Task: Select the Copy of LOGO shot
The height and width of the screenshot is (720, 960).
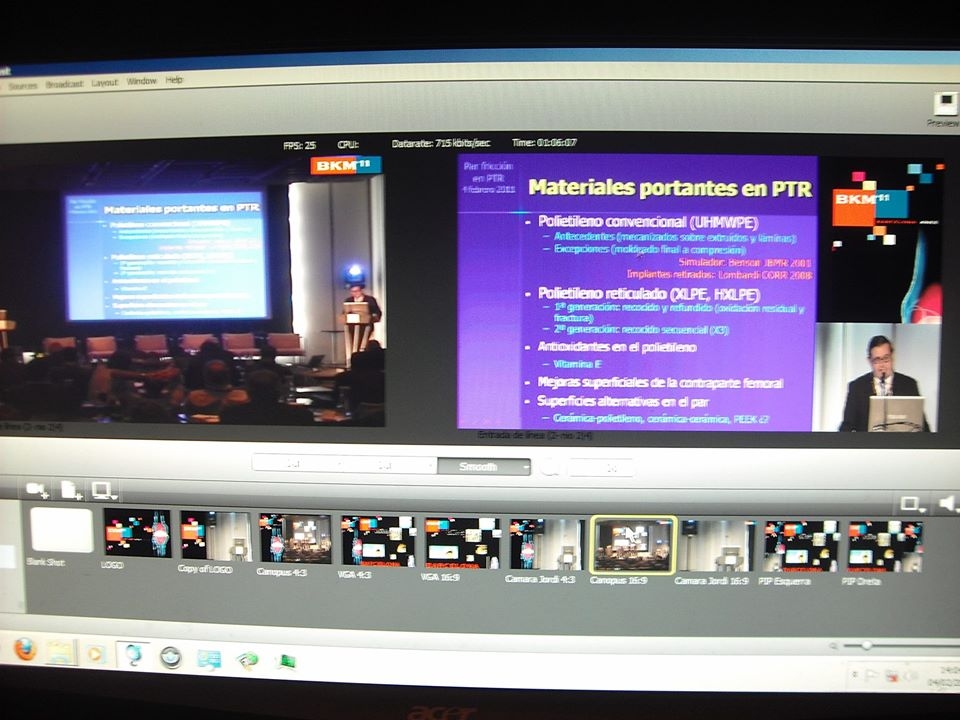Action: pos(216,536)
